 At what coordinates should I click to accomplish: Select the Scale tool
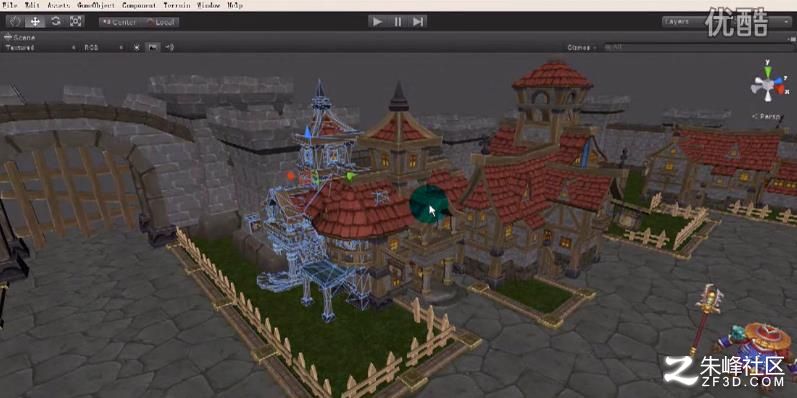75,21
